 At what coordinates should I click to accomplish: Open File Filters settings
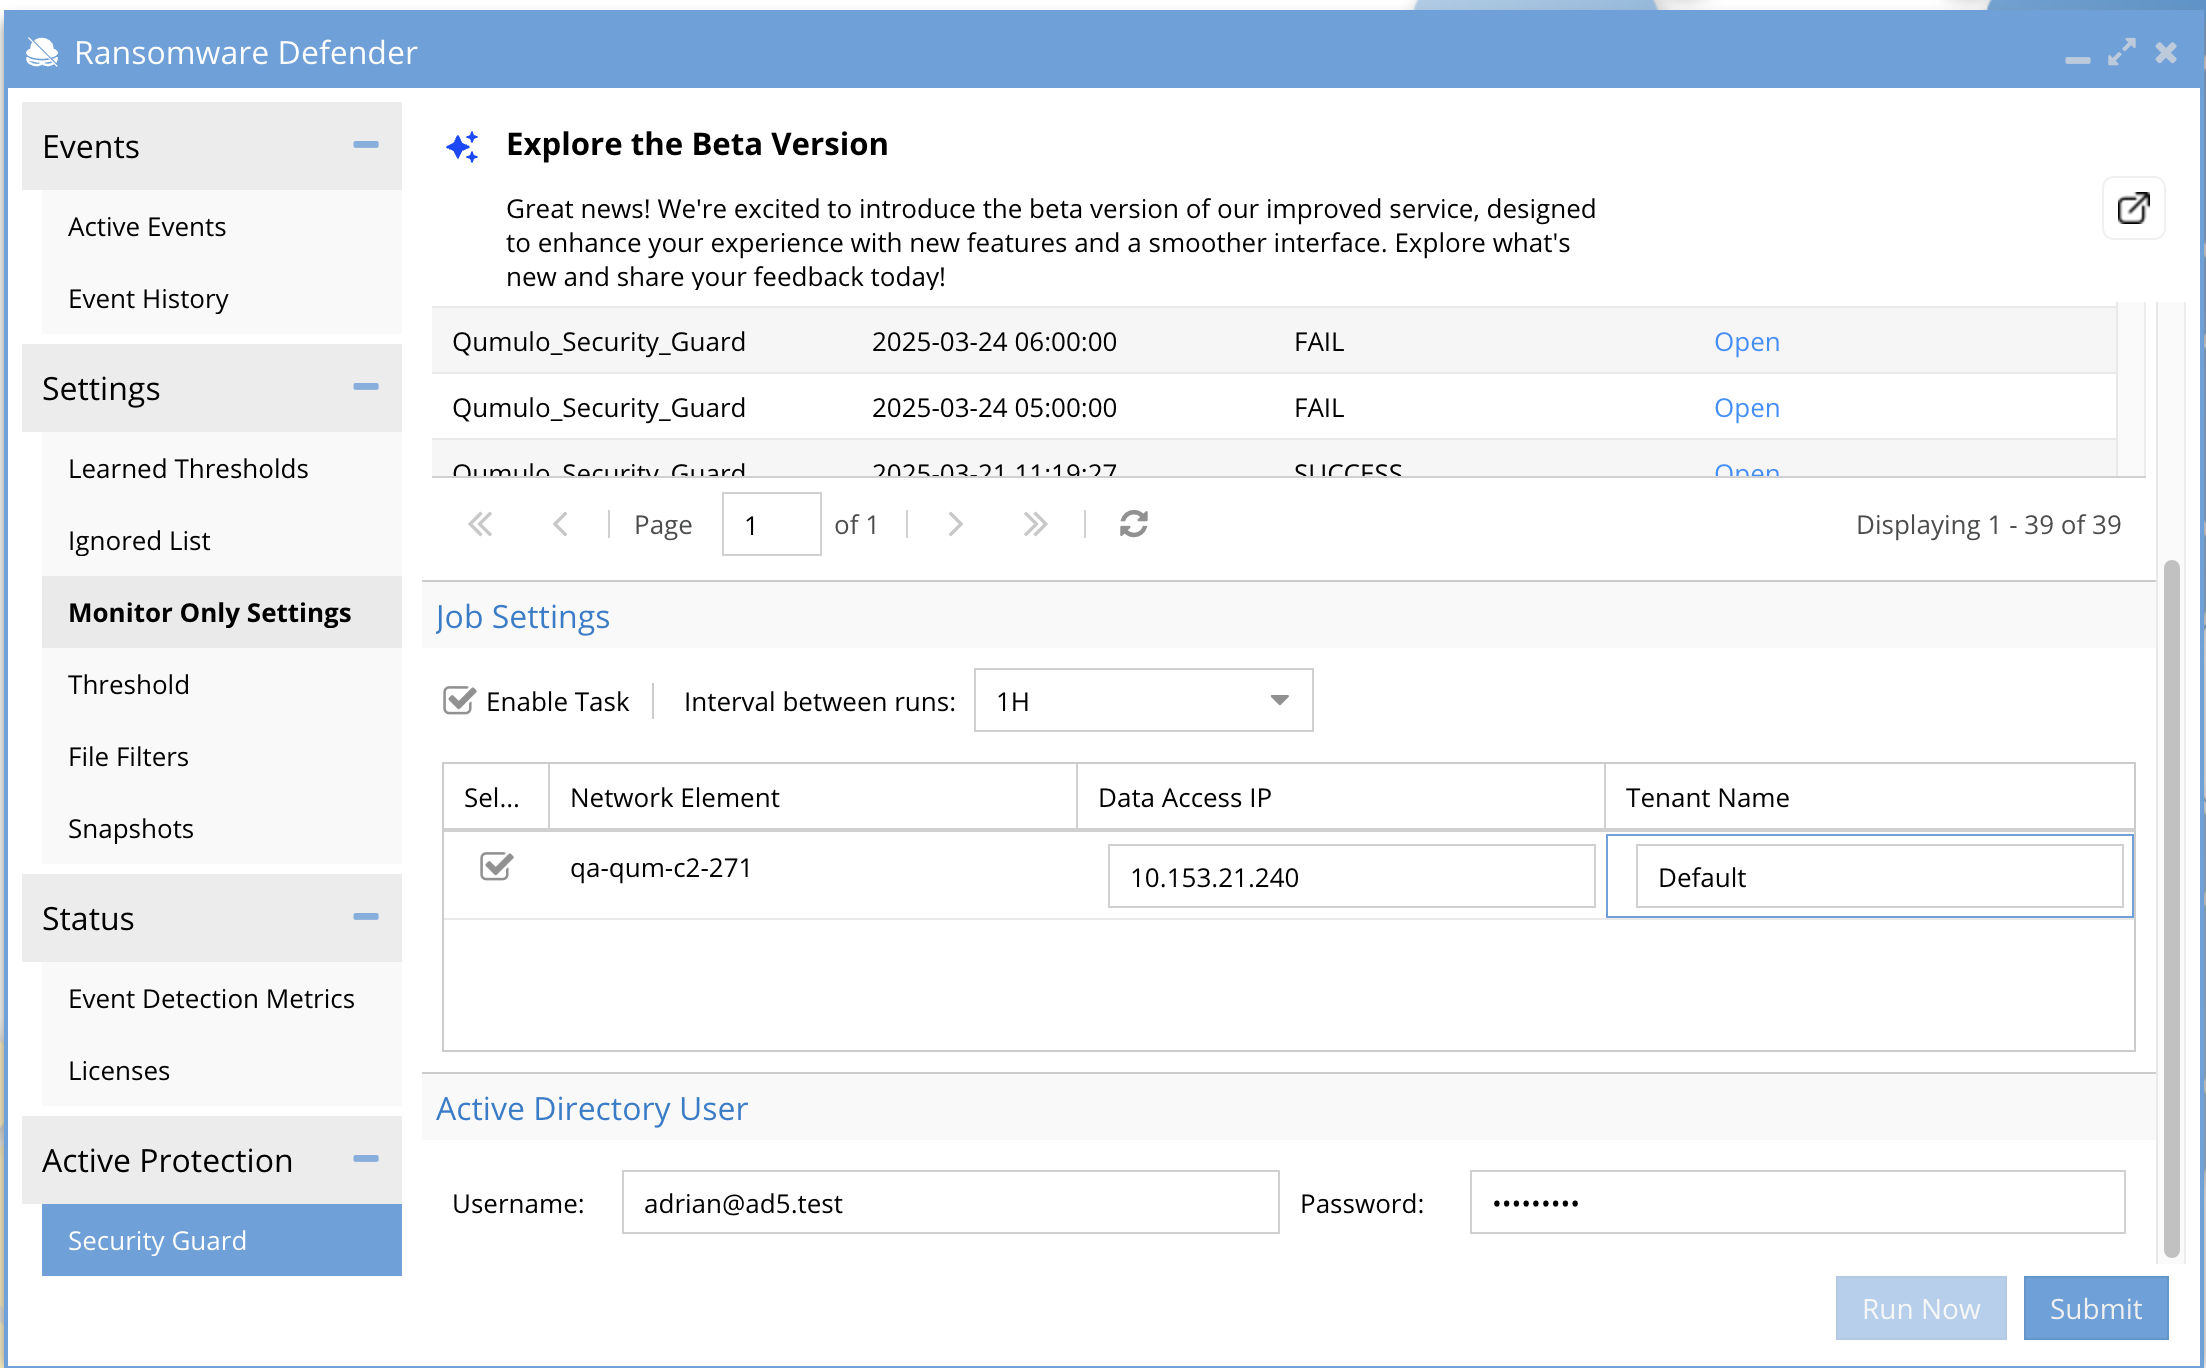pos(222,757)
